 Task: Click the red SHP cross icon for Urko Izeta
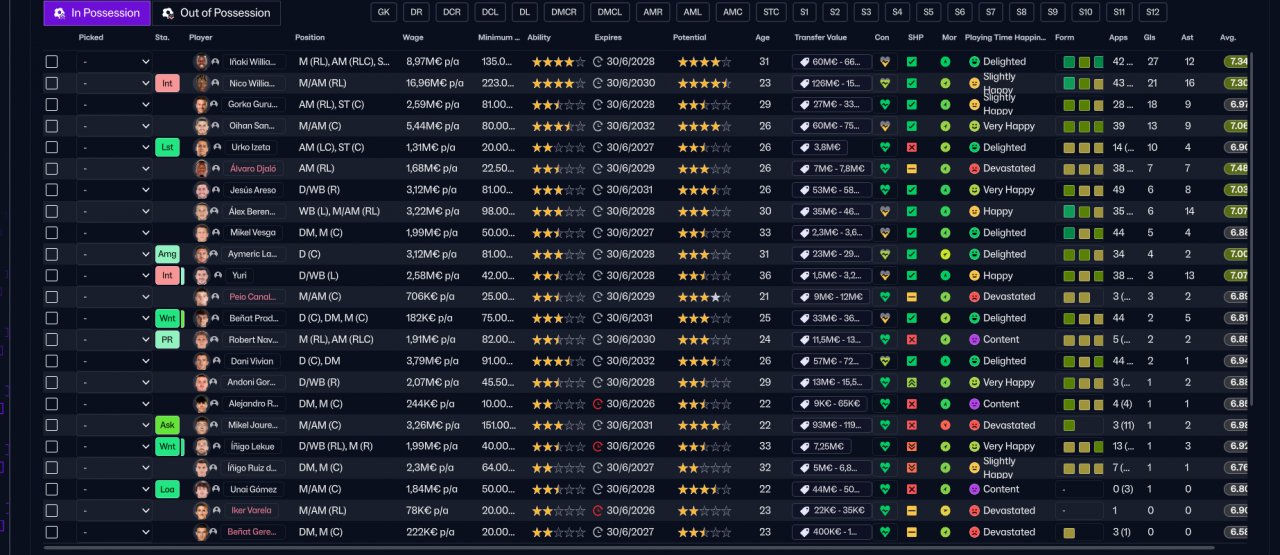click(x=912, y=147)
